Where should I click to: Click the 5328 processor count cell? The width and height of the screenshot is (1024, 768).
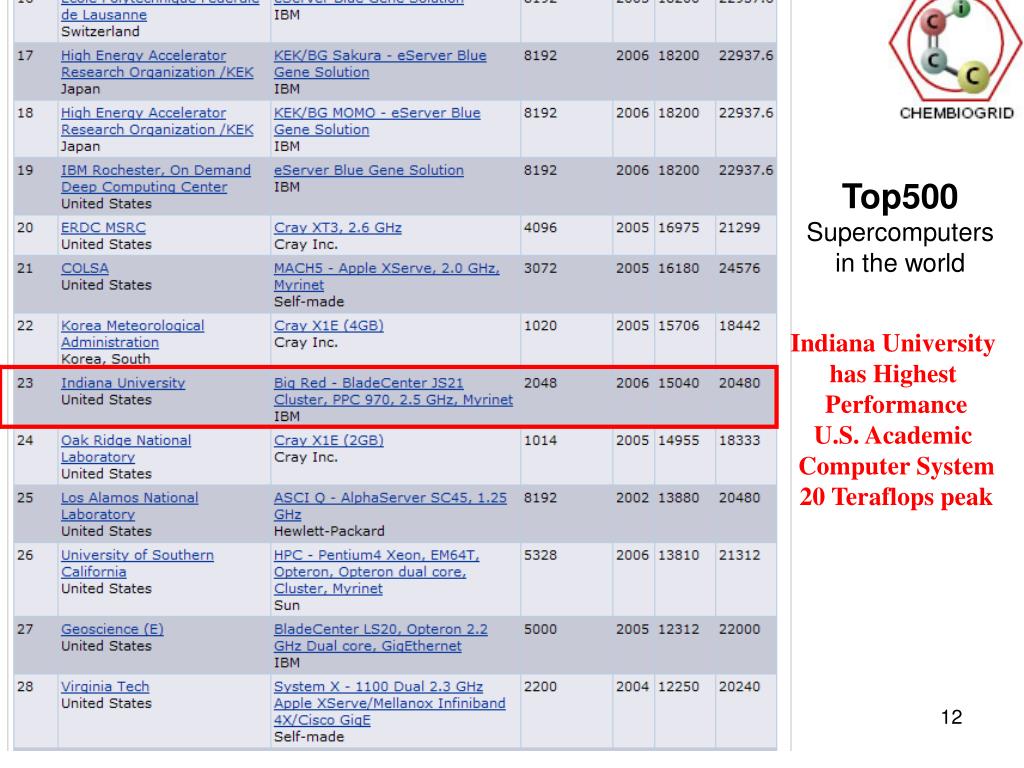540,555
